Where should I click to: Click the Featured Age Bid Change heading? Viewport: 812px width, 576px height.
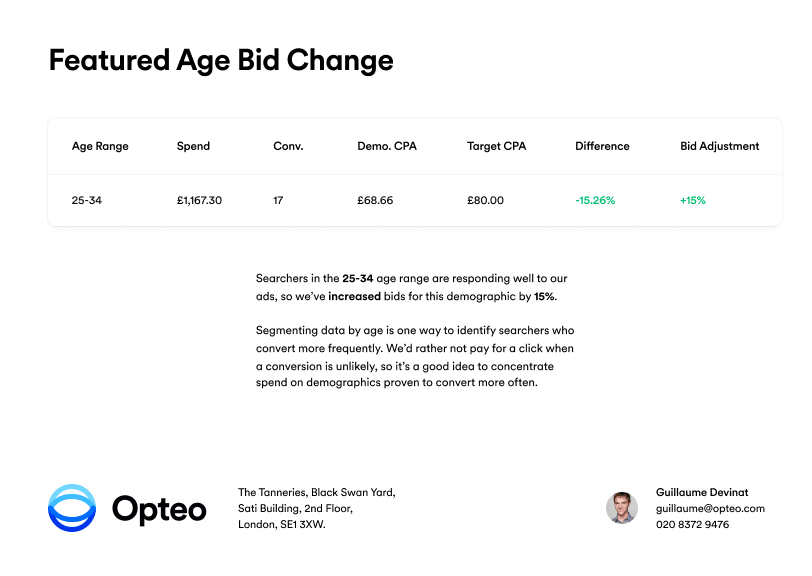[x=221, y=60]
